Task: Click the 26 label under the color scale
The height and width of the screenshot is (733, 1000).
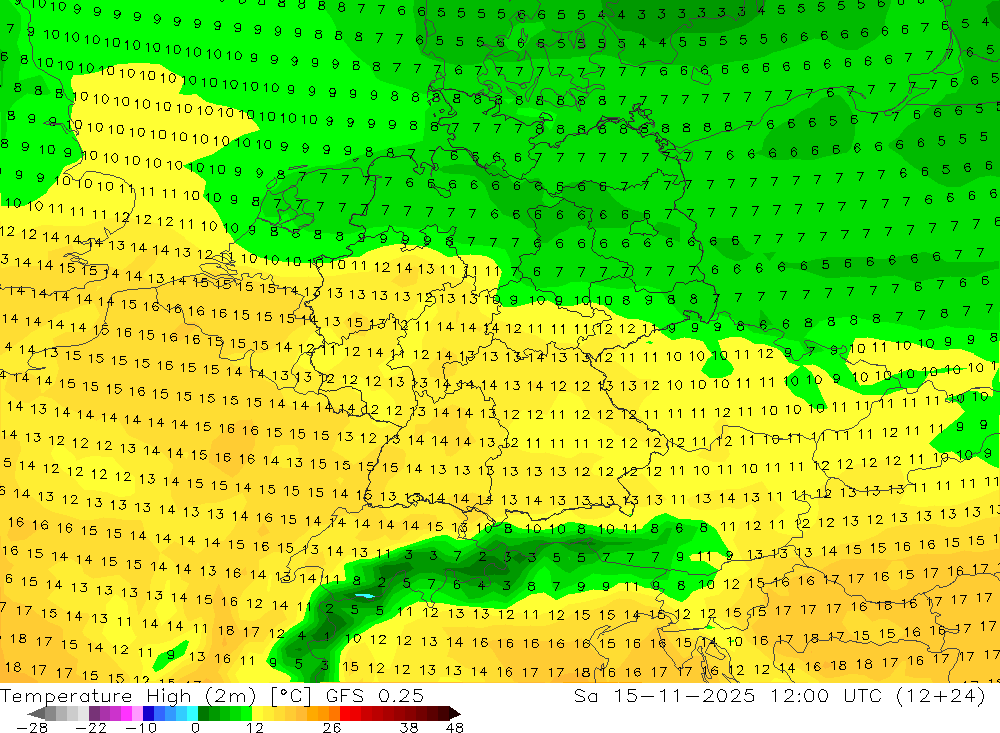Action: pos(332,727)
